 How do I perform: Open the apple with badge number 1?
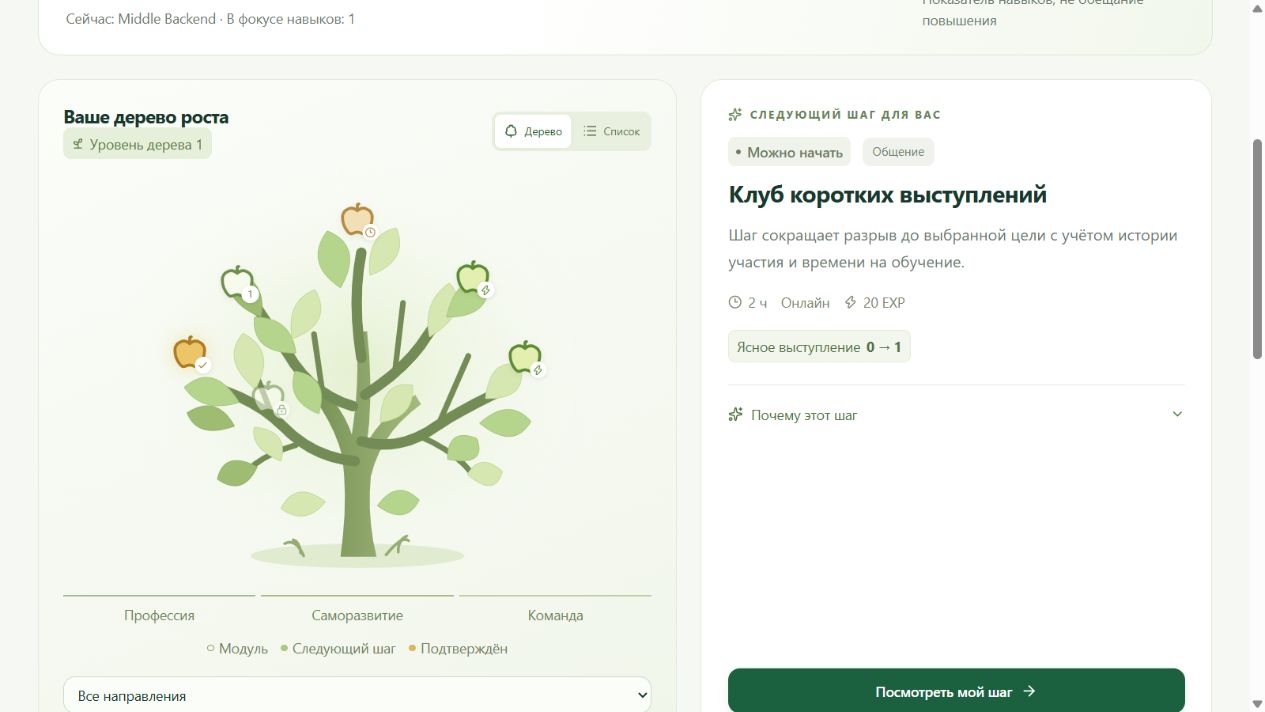point(238,283)
